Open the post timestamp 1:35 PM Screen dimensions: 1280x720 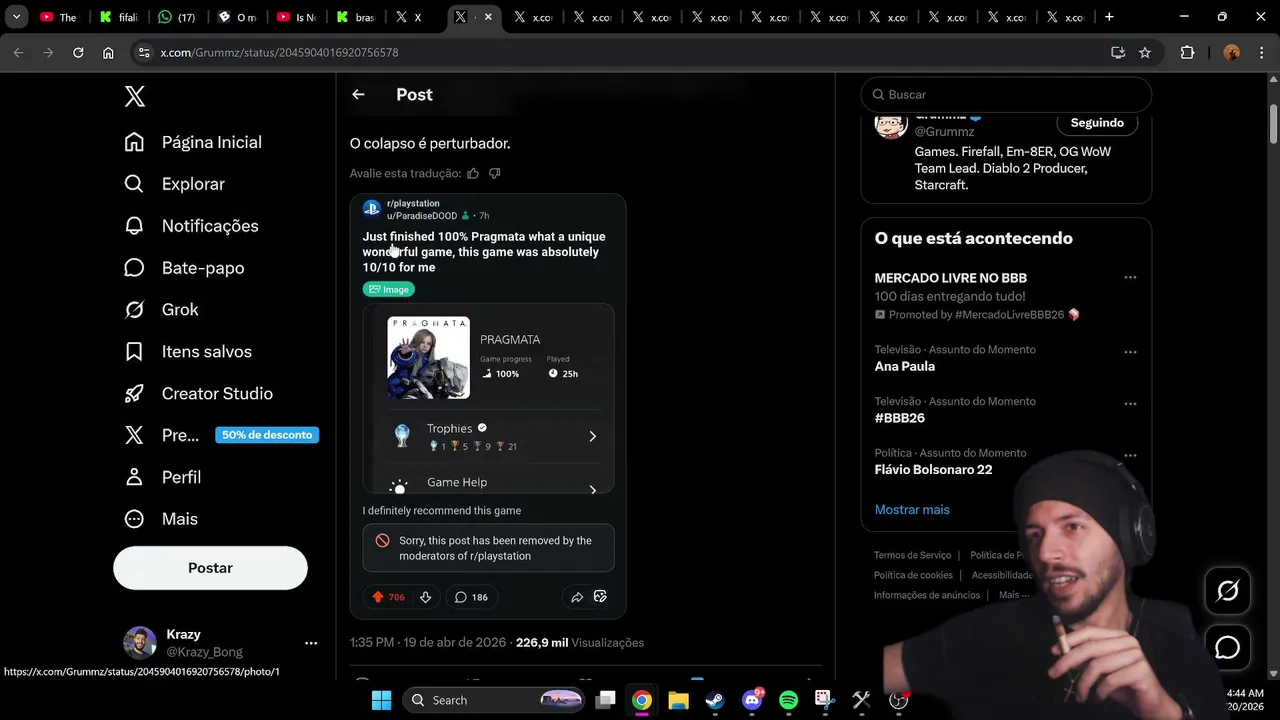tap(428, 642)
